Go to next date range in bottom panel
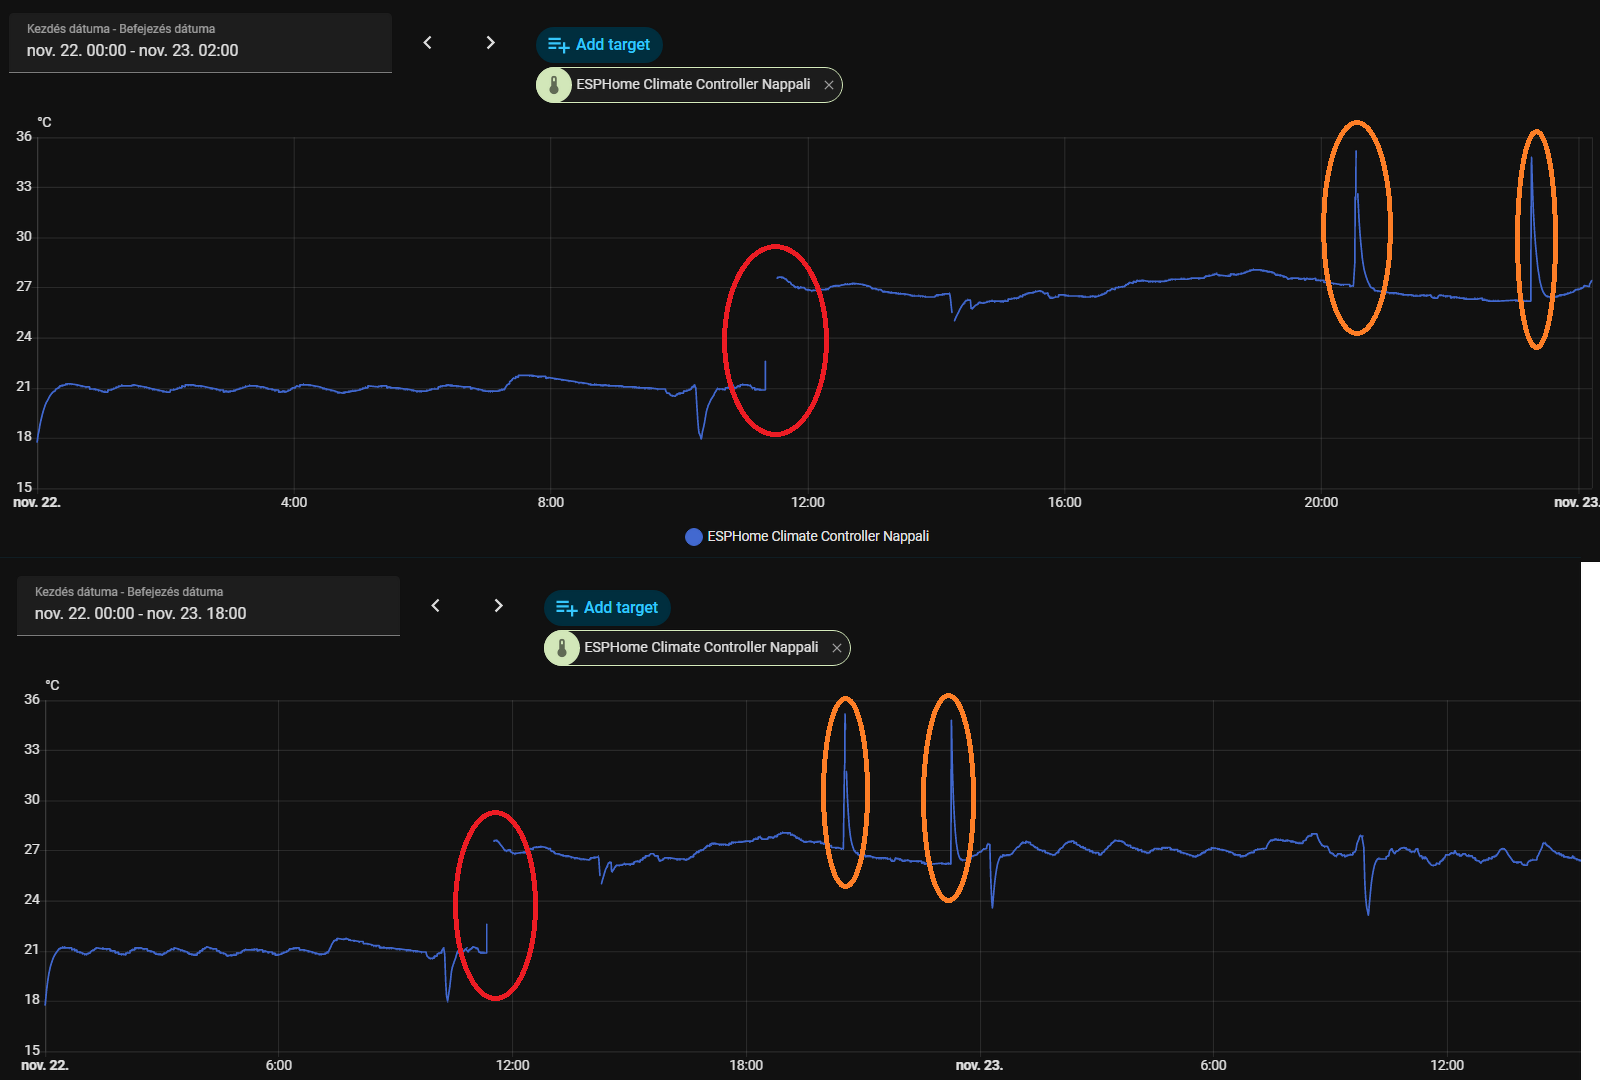The width and height of the screenshot is (1600, 1080). click(x=498, y=605)
